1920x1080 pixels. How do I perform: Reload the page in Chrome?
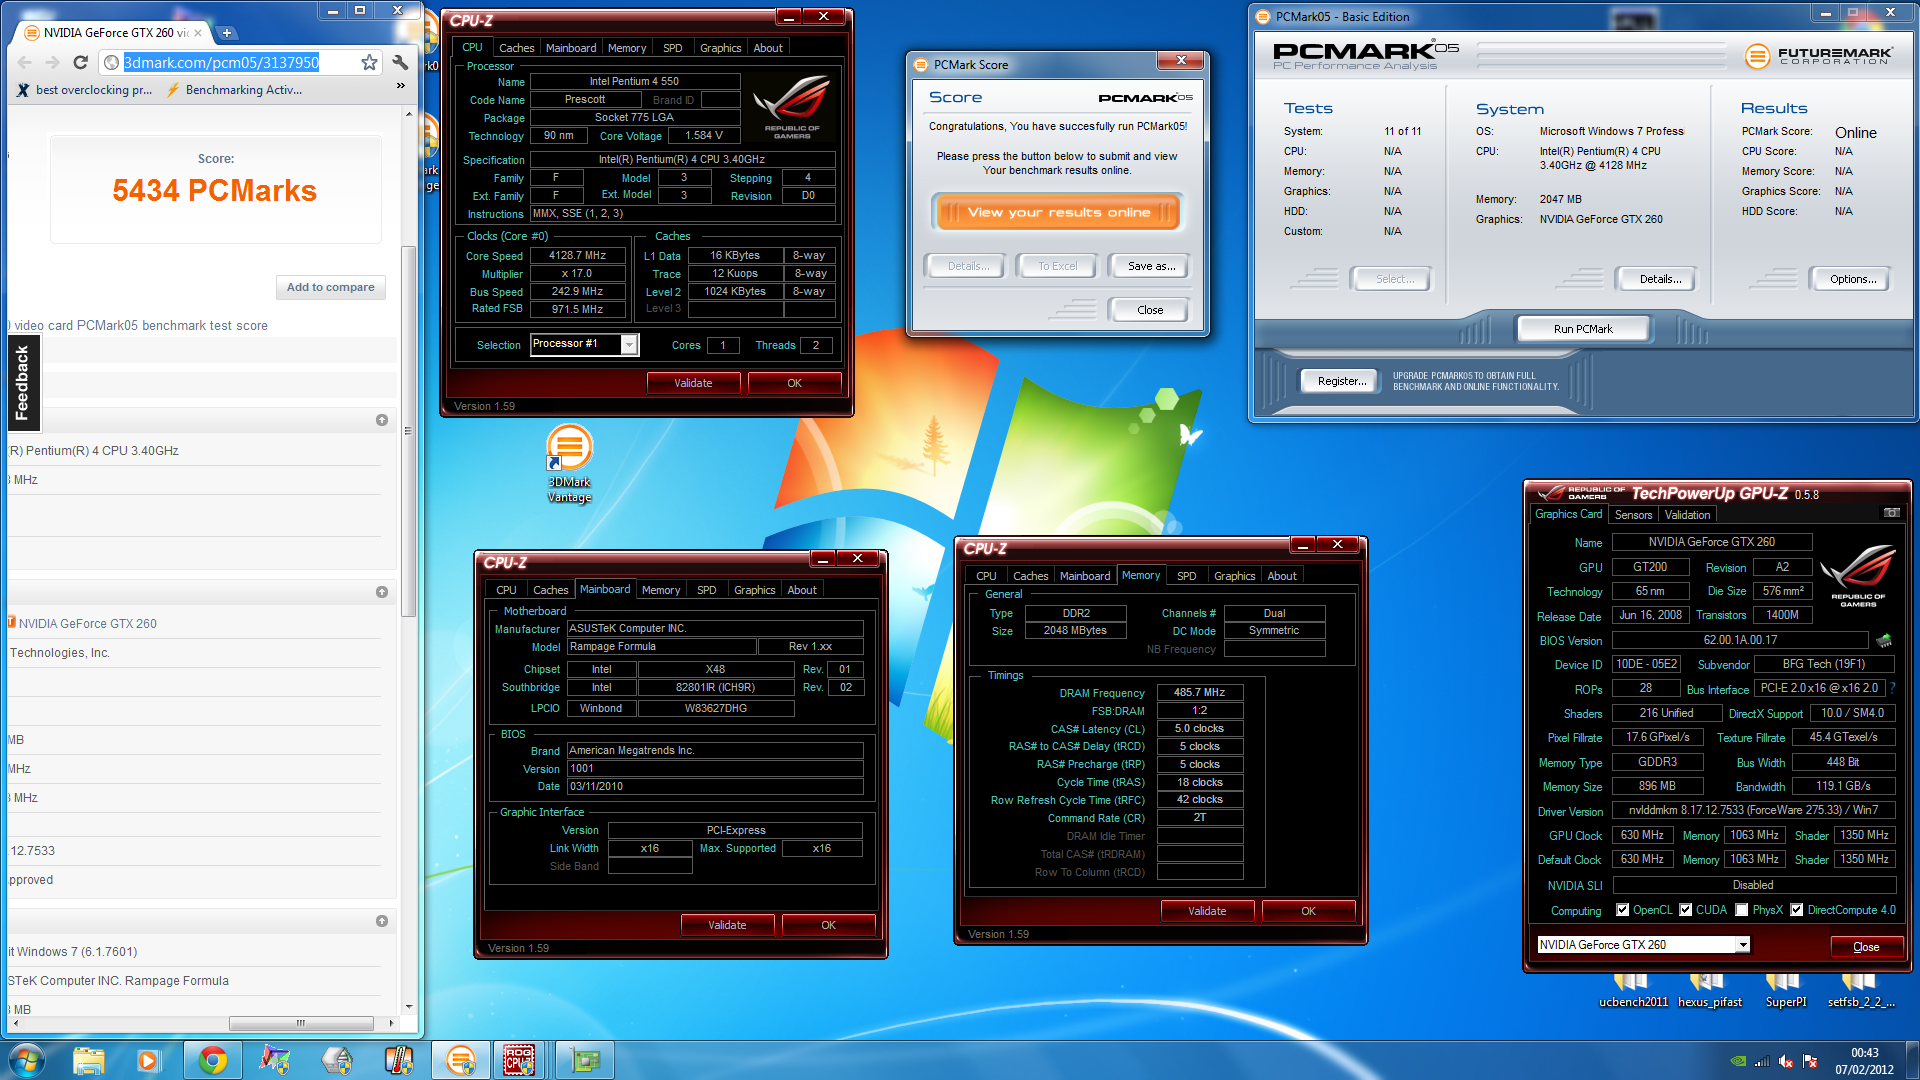point(81,62)
